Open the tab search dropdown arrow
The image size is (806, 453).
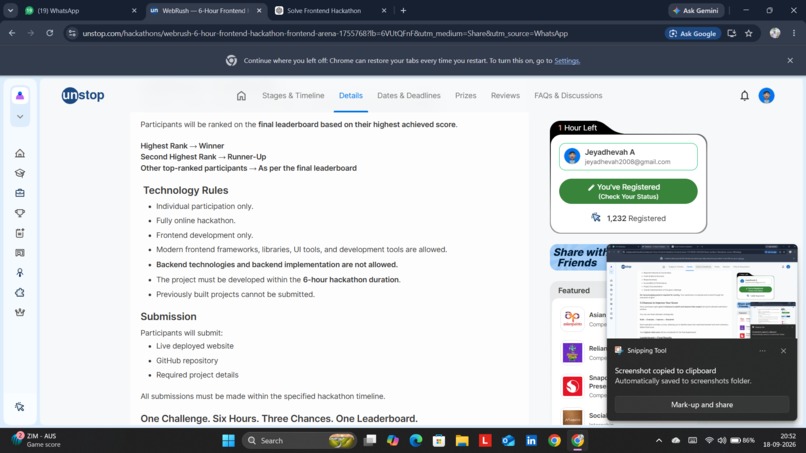(x=10, y=10)
